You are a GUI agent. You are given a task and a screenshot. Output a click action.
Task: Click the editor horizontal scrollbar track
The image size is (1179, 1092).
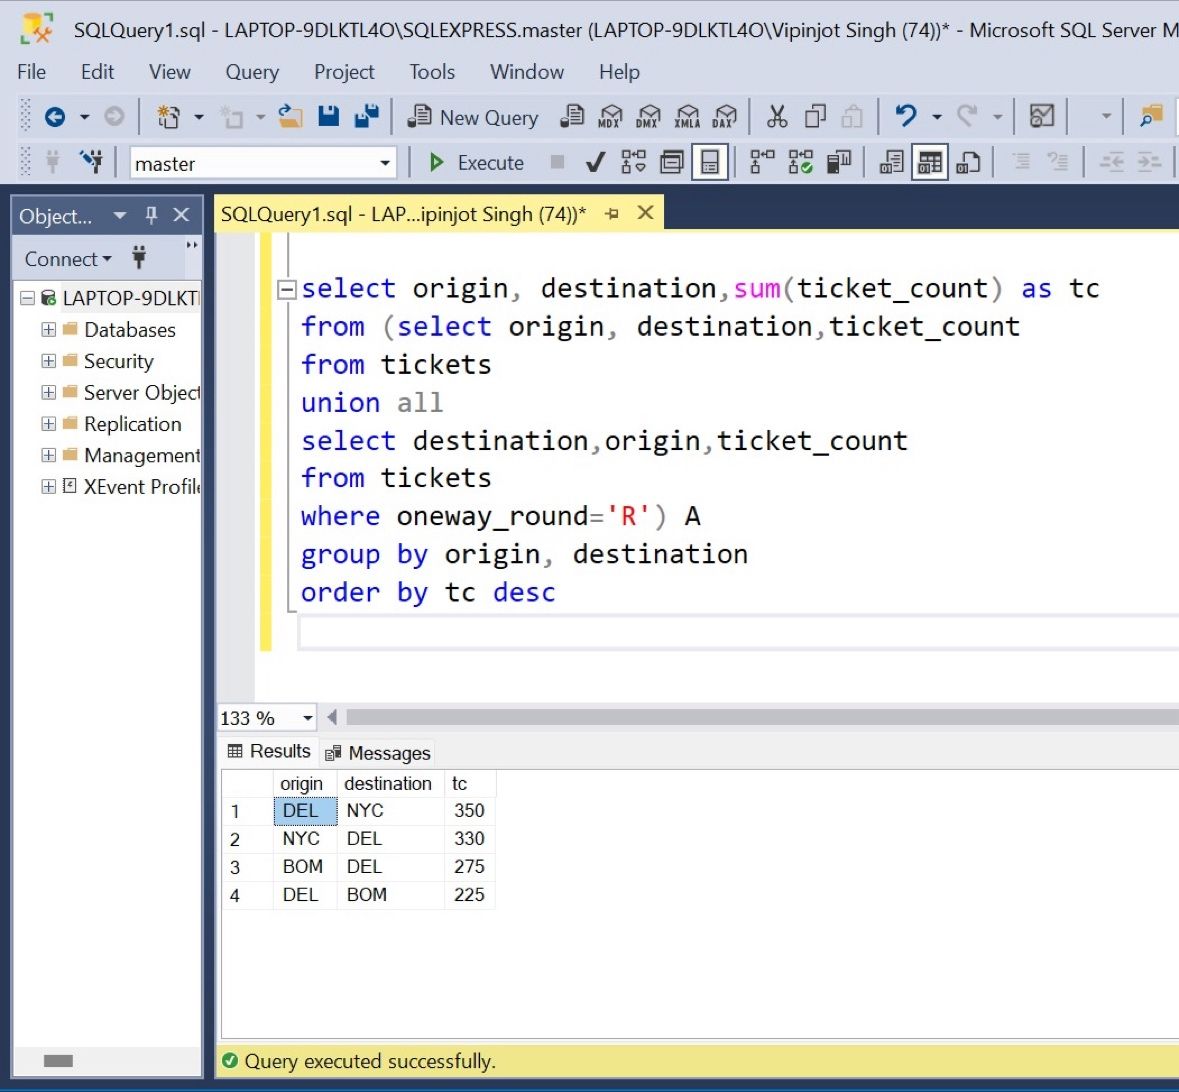pos(760,717)
